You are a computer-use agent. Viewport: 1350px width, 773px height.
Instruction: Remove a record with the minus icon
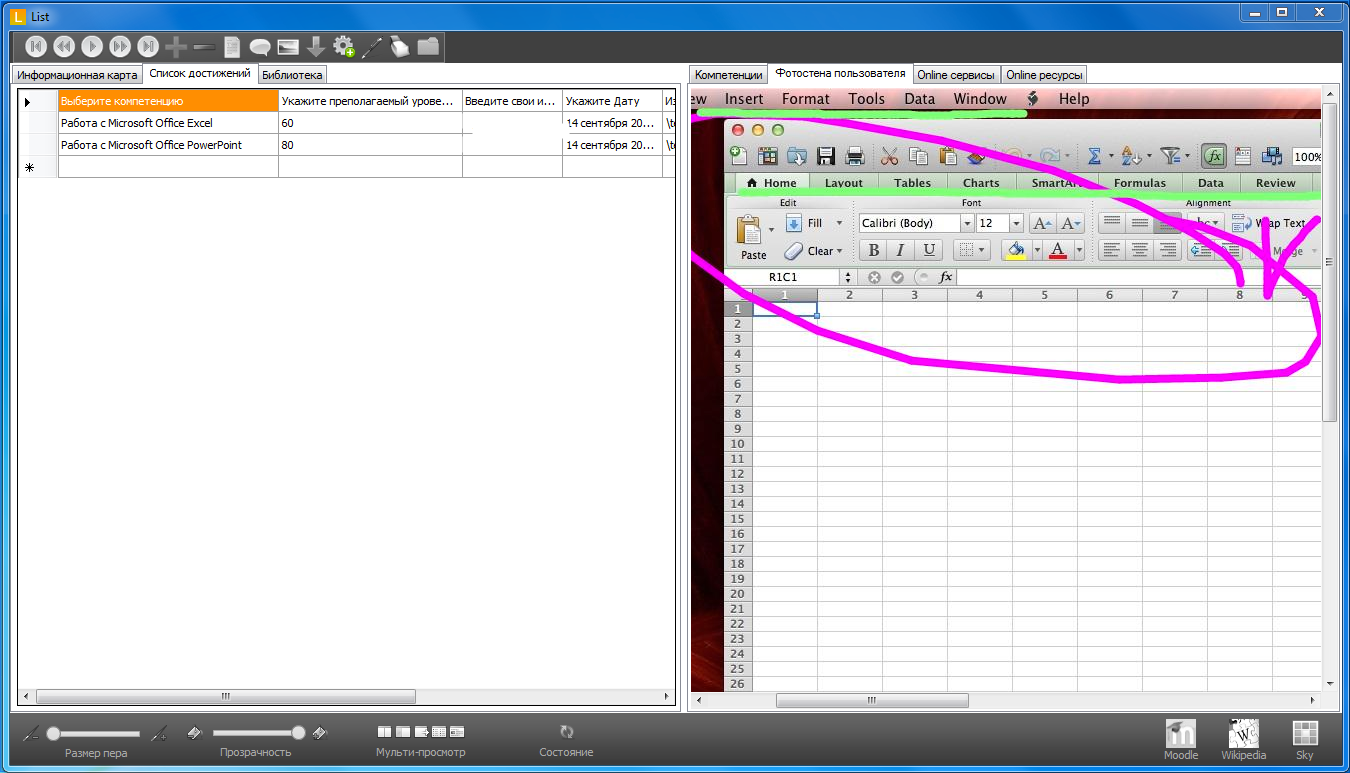pyautogui.click(x=204, y=46)
